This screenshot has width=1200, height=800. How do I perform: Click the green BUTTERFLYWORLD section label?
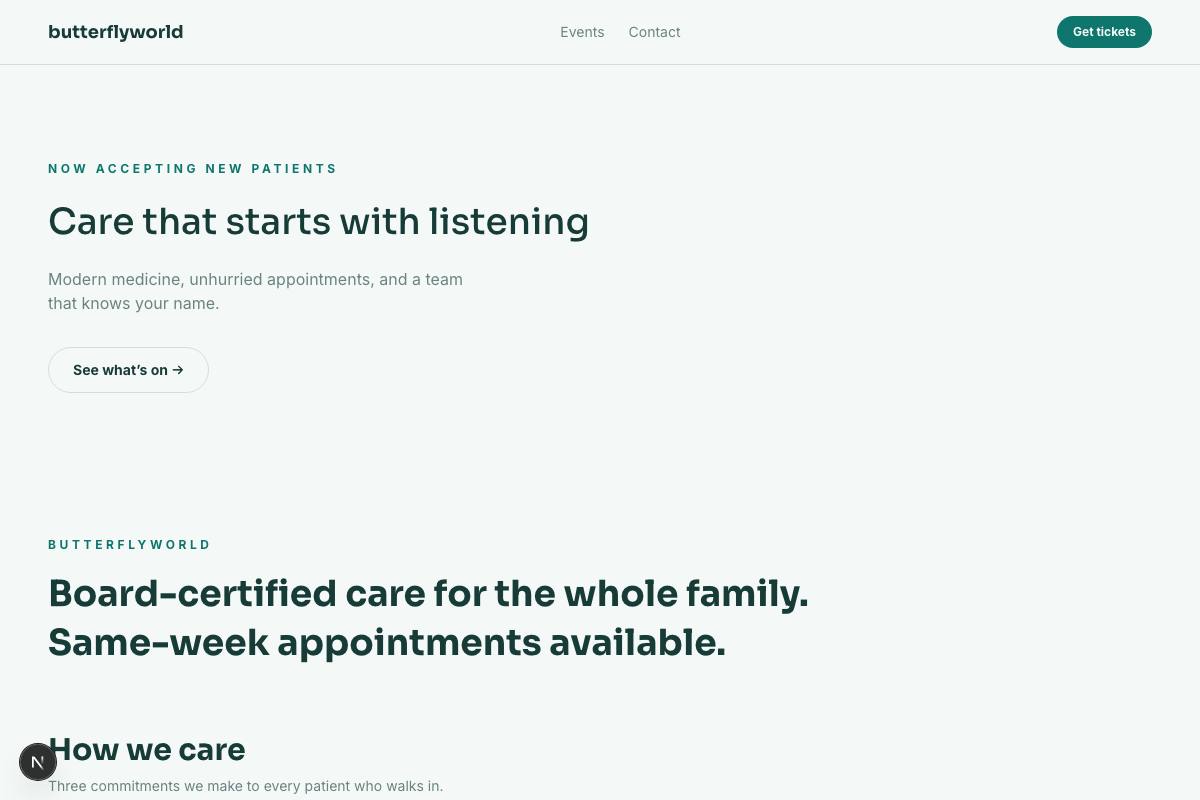[129, 545]
